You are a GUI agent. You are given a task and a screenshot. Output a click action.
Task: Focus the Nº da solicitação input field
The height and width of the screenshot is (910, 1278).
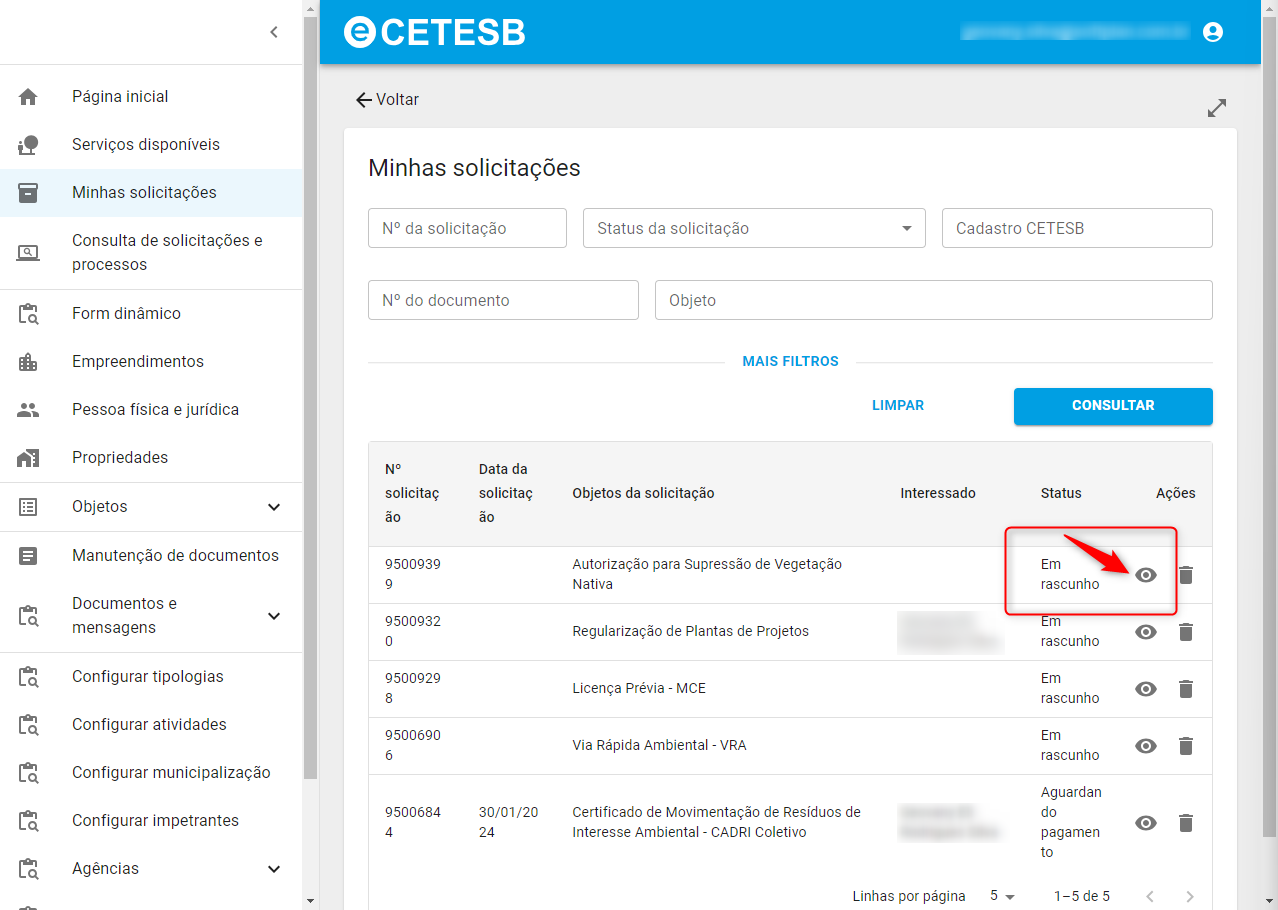tap(467, 228)
